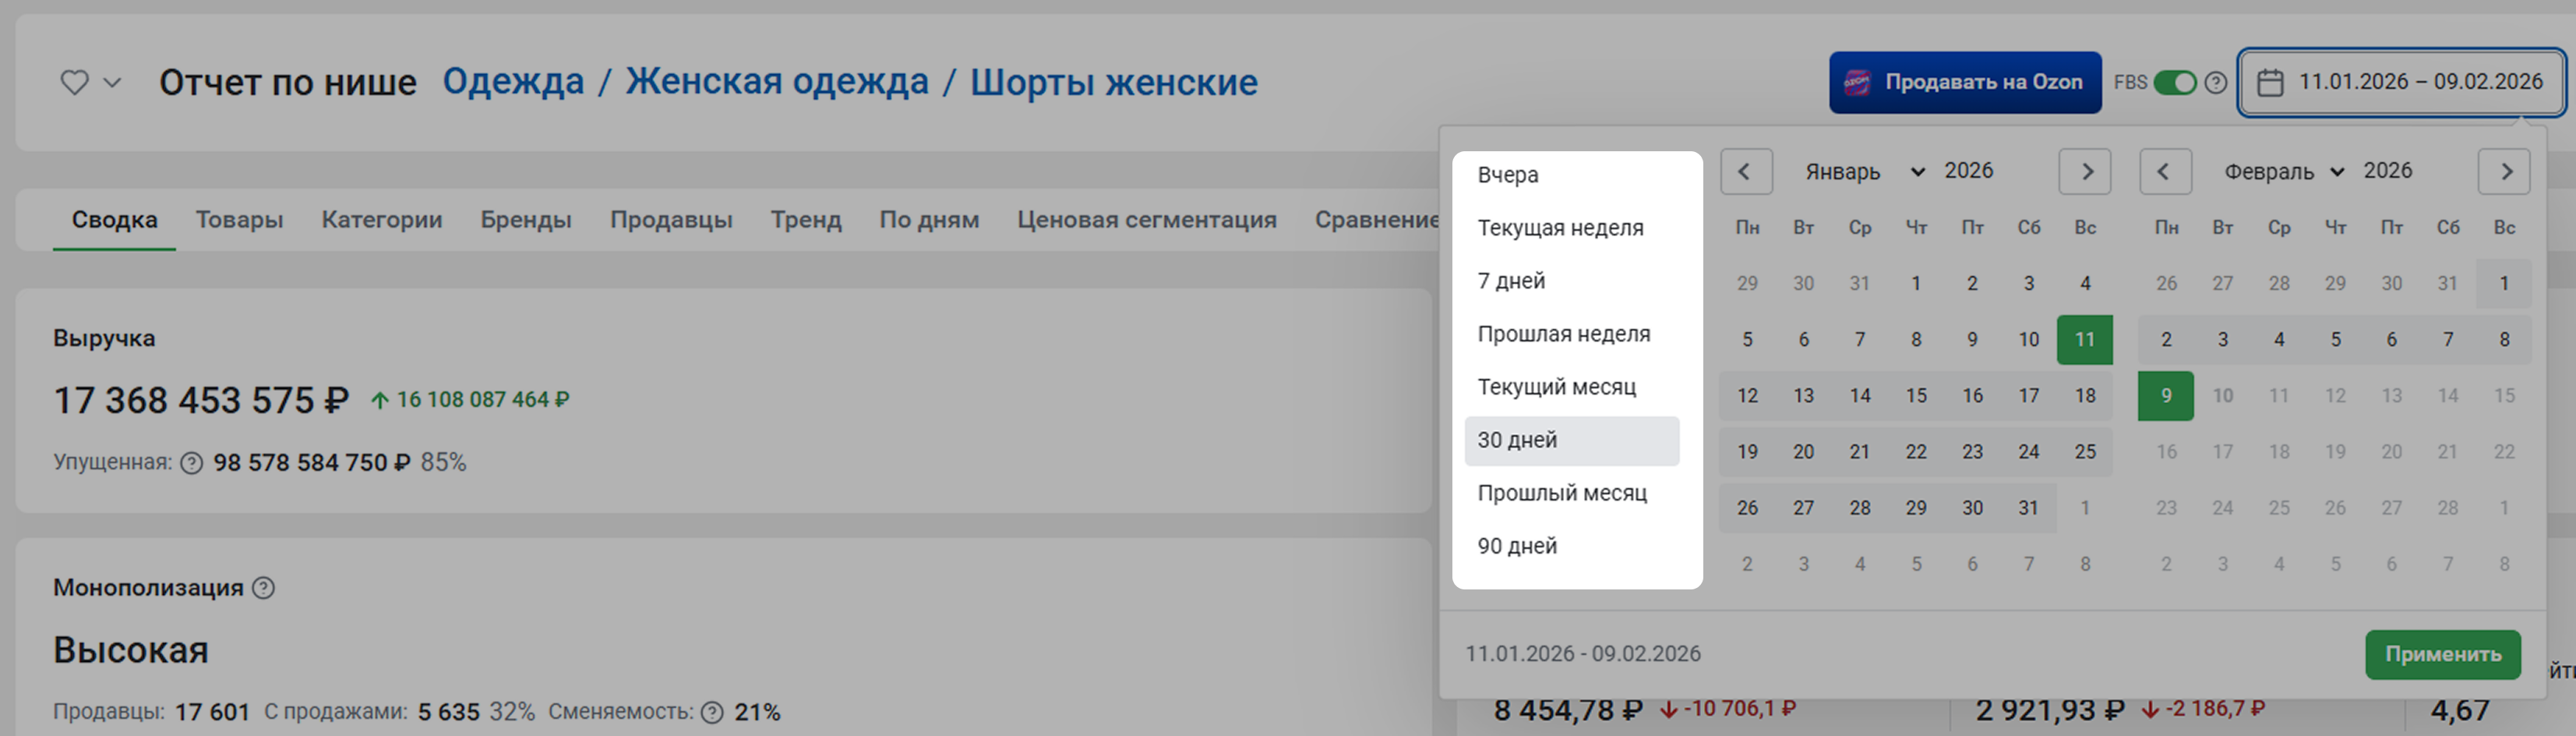Pick January 15 in the calendar
The height and width of the screenshot is (736, 2576).
pyautogui.click(x=1915, y=396)
